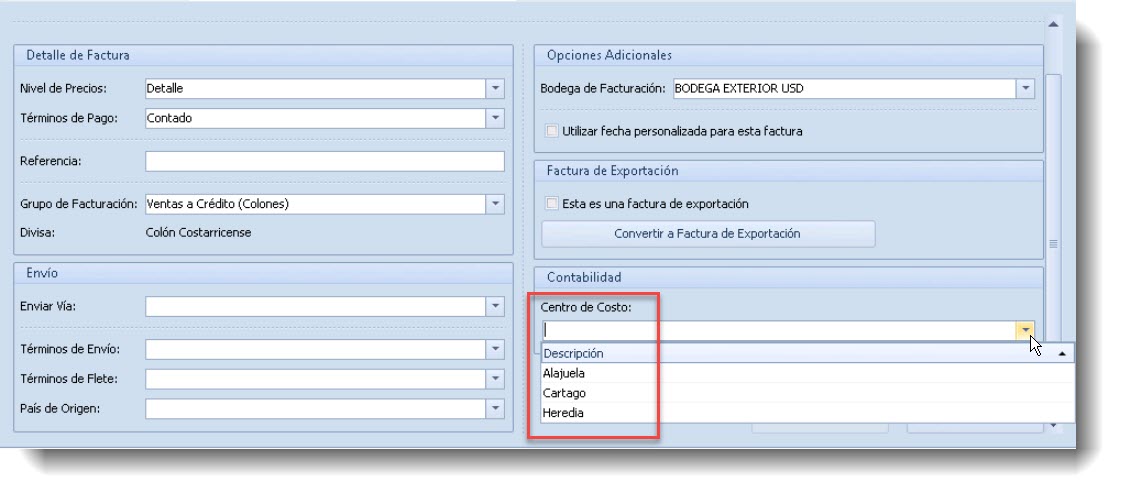Open the Nivel de Precios dropdown arrow

click(x=495, y=89)
